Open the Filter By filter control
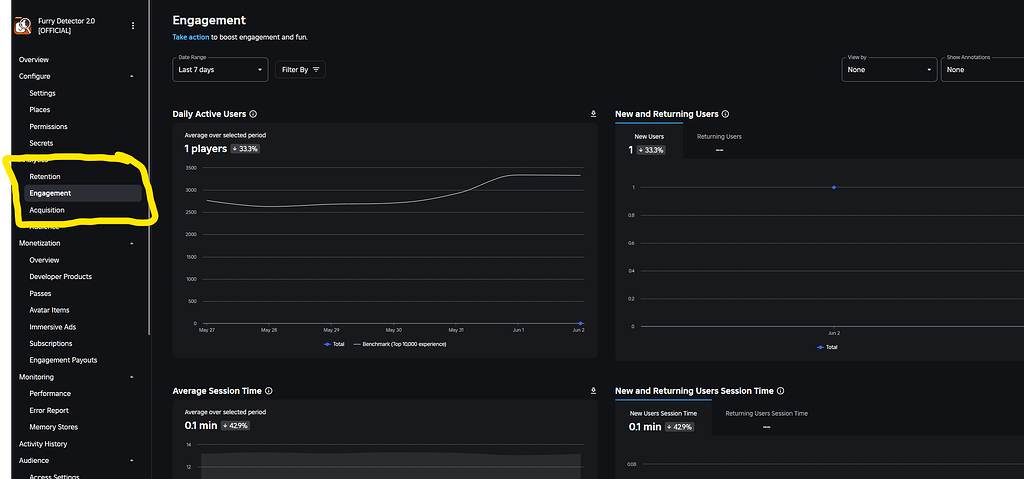 pos(301,70)
